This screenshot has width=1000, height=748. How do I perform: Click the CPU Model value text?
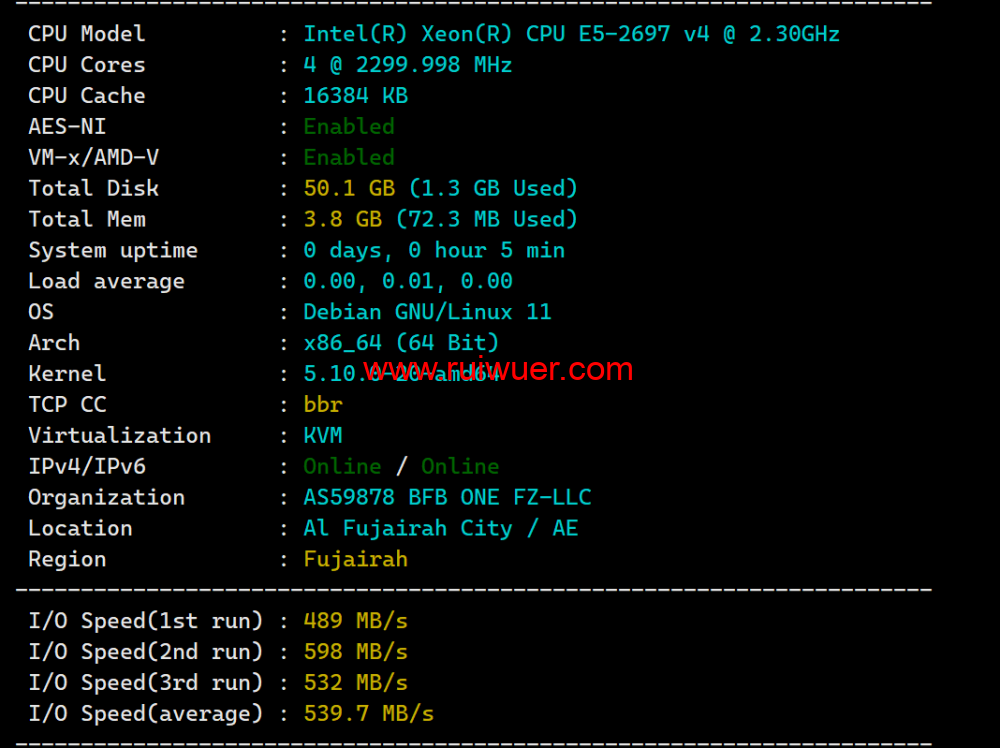click(571, 34)
